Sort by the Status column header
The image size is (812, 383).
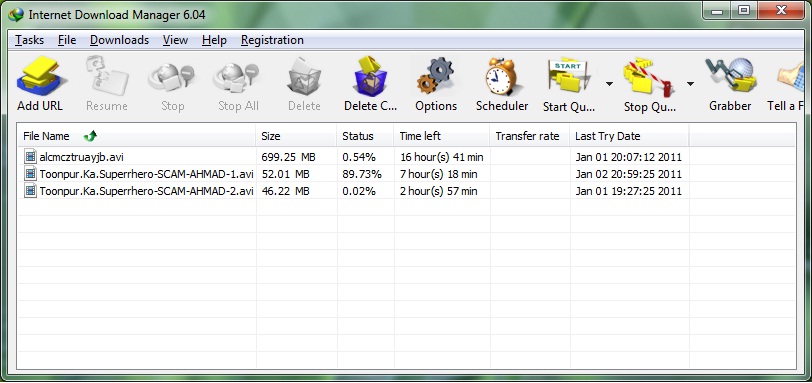[365, 136]
